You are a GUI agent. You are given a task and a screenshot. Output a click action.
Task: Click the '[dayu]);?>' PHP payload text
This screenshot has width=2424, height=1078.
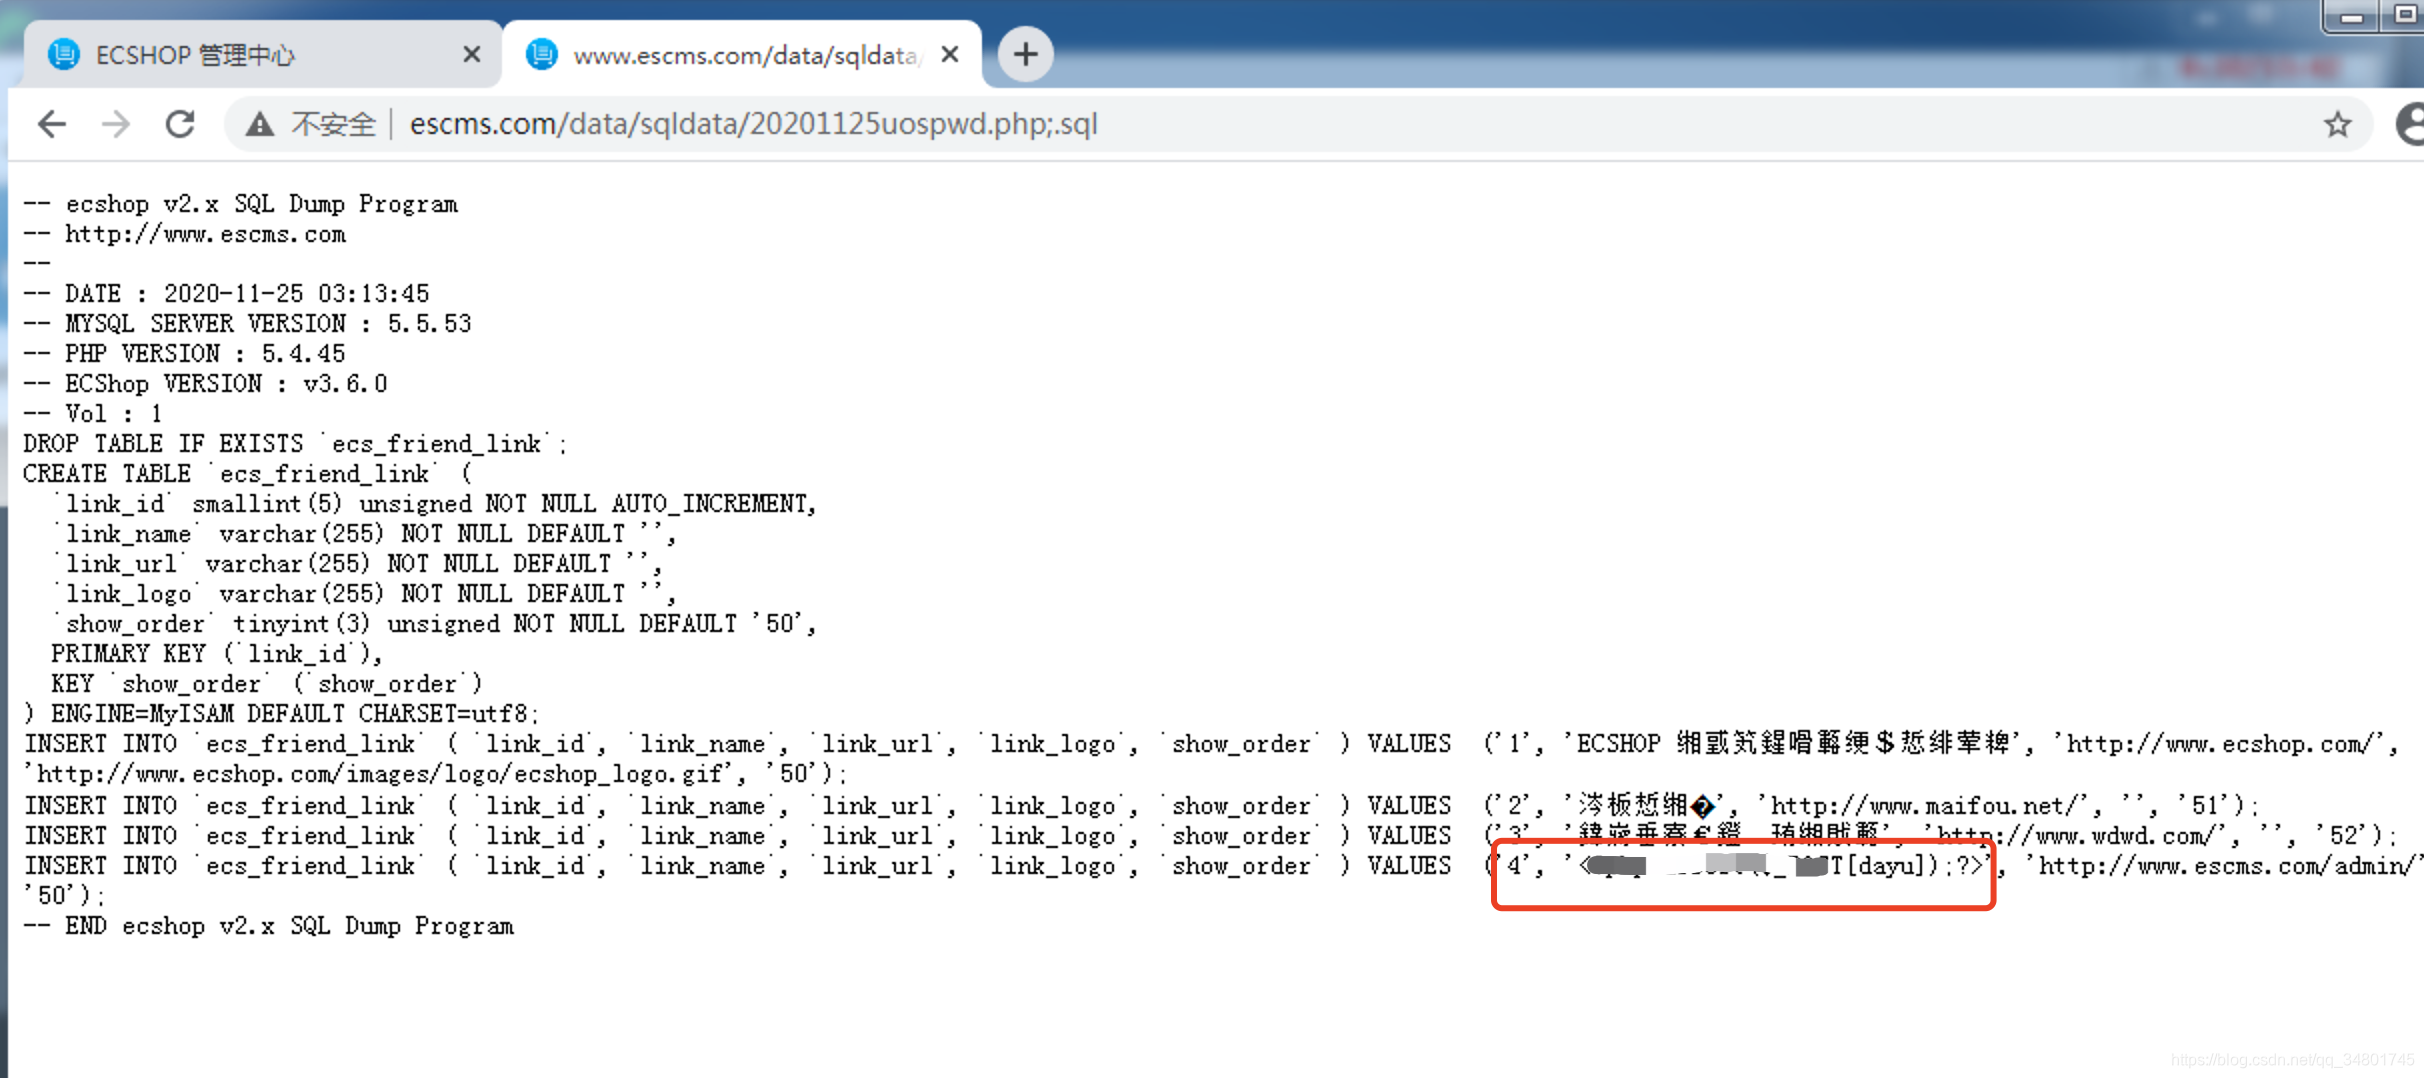pyautogui.click(x=1915, y=866)
